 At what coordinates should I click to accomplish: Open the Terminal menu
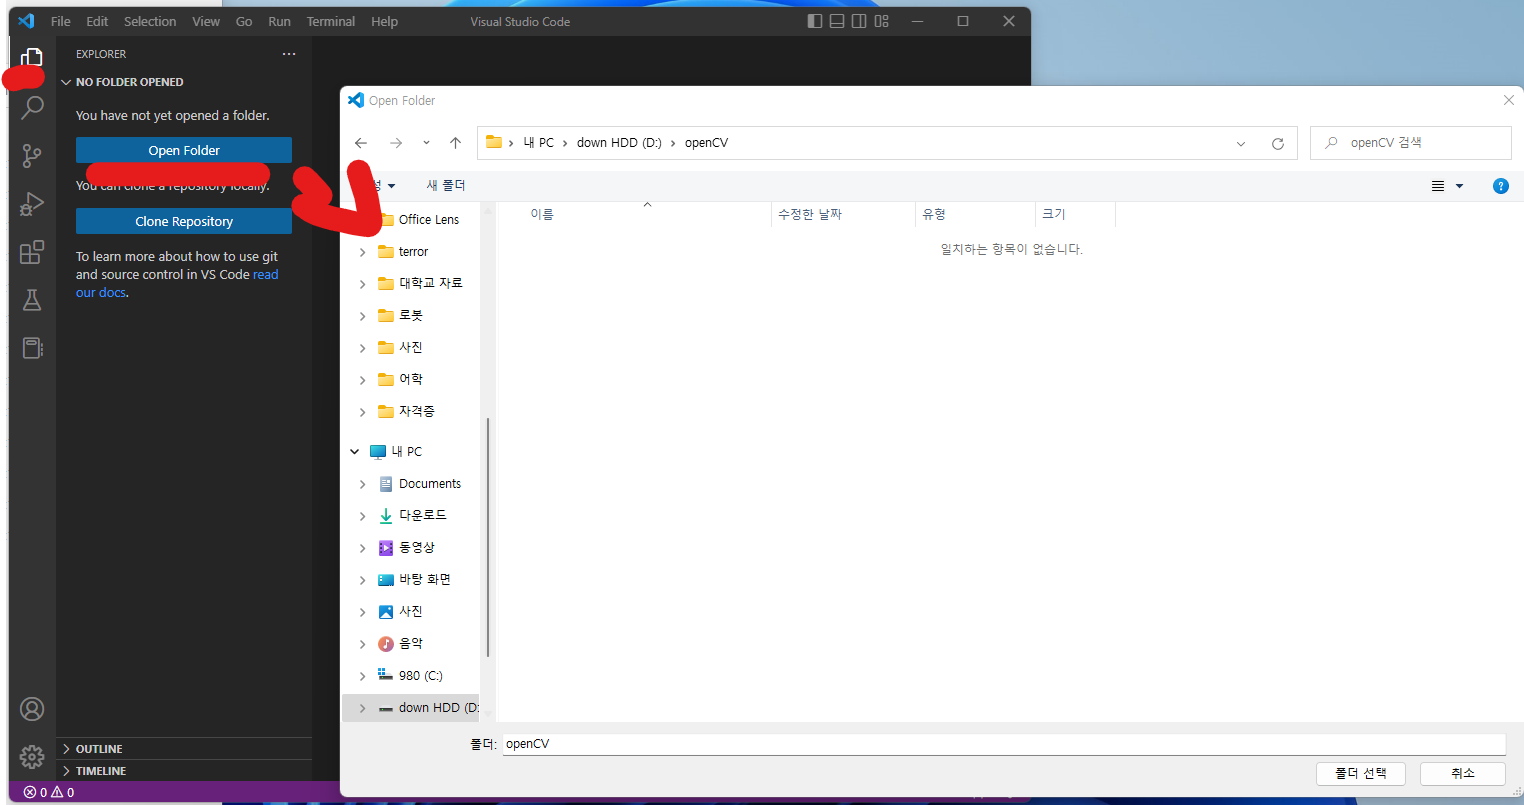[331, 21]
